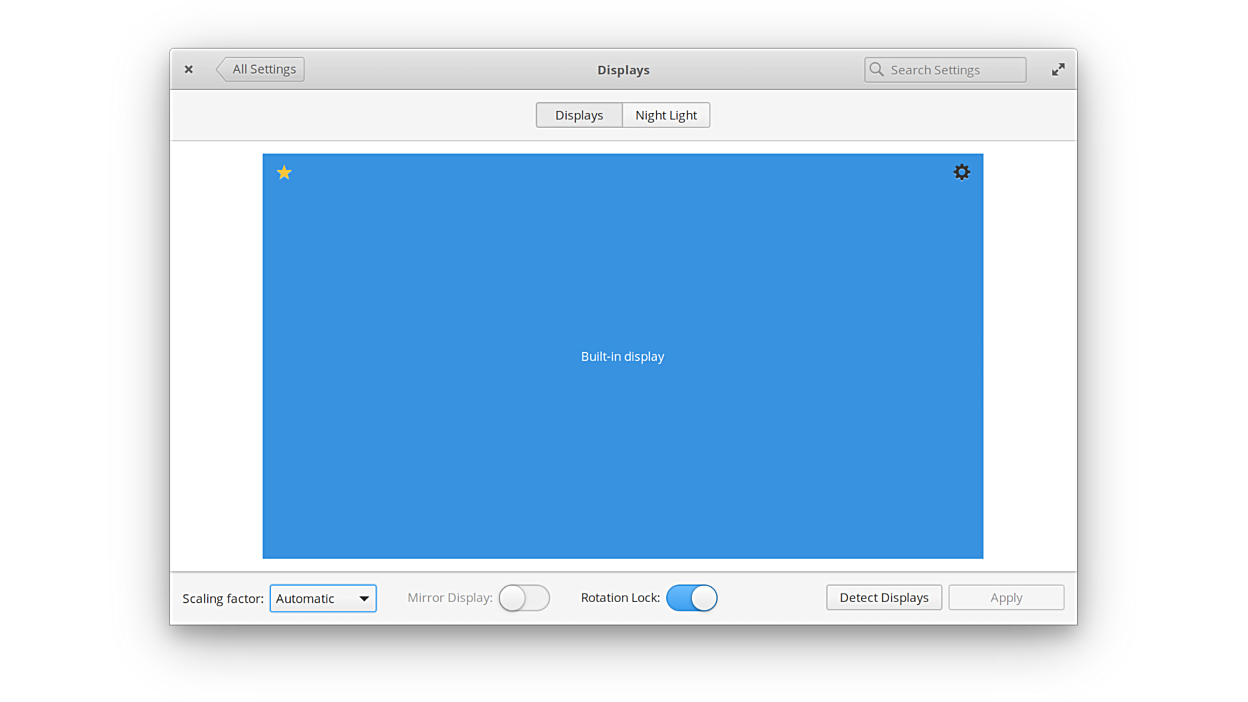This screenshot has width=1248, height=702.
Task: Switch to the Night Light tab
Action: (666, 115)
